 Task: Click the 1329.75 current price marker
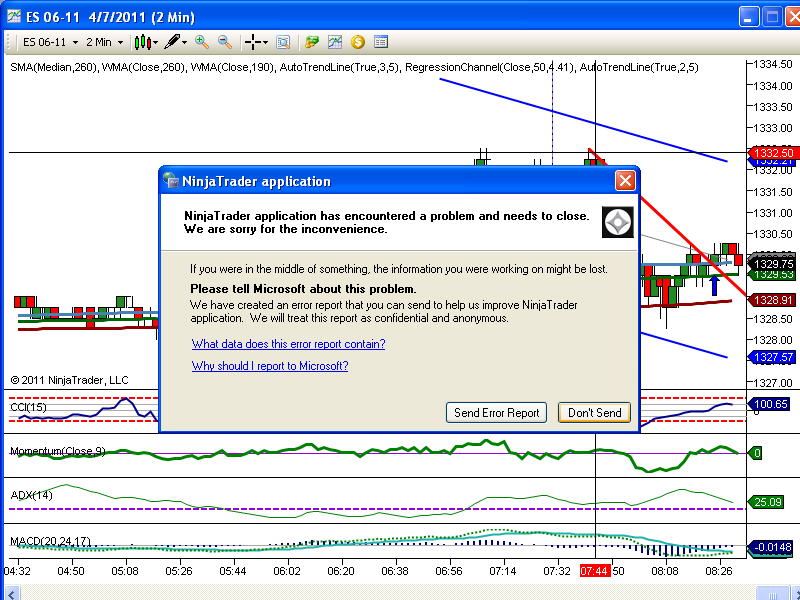[x=772, y=264]
